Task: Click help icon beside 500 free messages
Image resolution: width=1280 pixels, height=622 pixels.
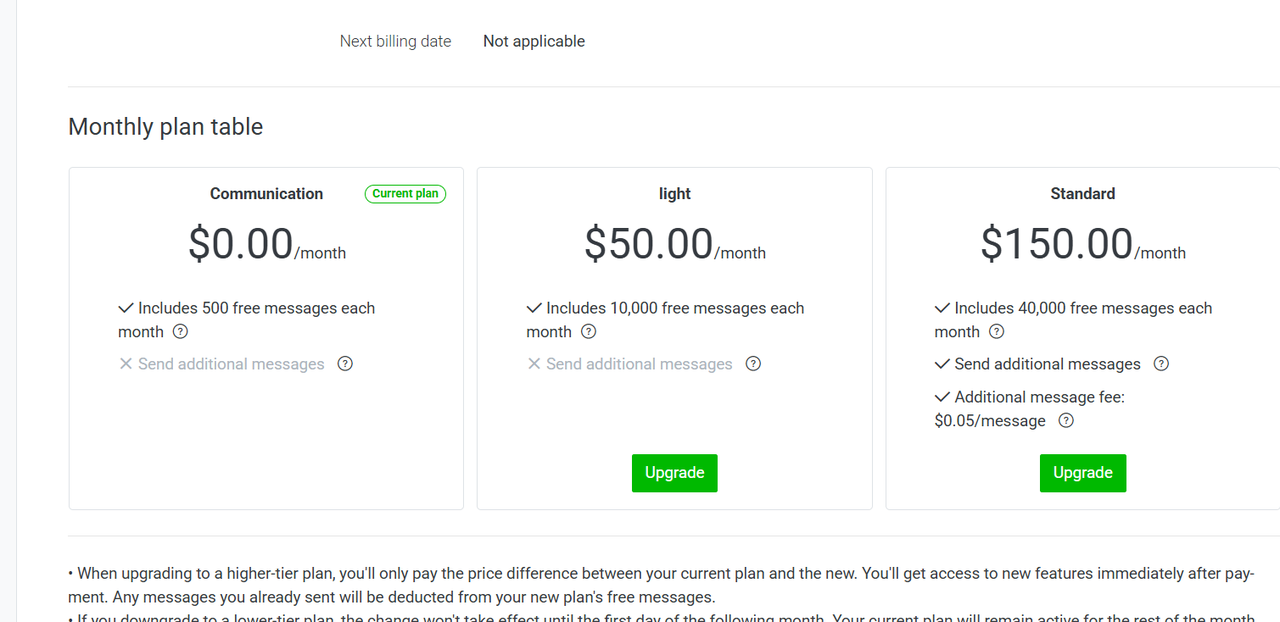Action: (180, 332)
